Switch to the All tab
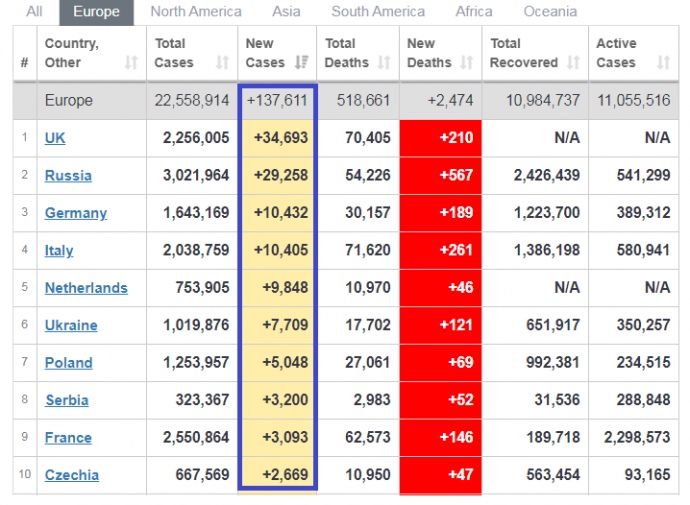This screenshot has height=505, width=690. tap(34, 12)
